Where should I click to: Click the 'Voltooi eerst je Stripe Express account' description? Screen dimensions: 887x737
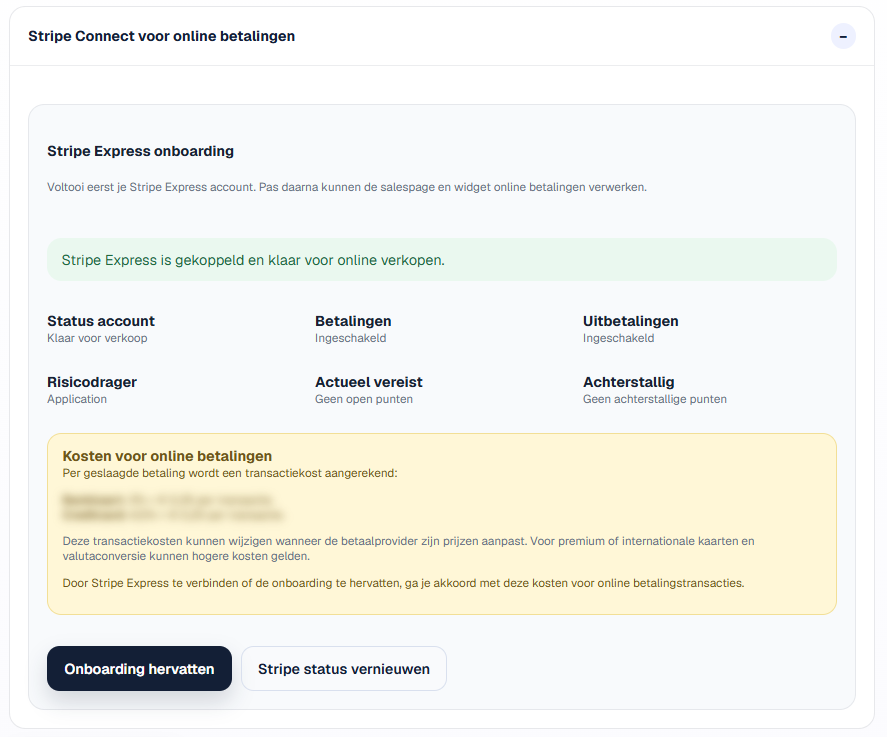point(347,187)
